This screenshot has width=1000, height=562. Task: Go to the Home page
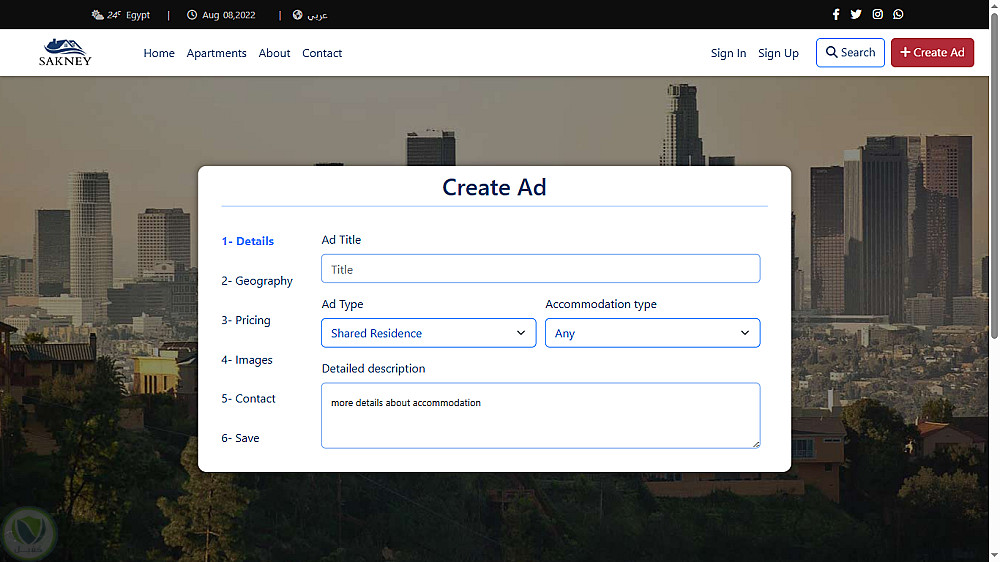[159, 53]
